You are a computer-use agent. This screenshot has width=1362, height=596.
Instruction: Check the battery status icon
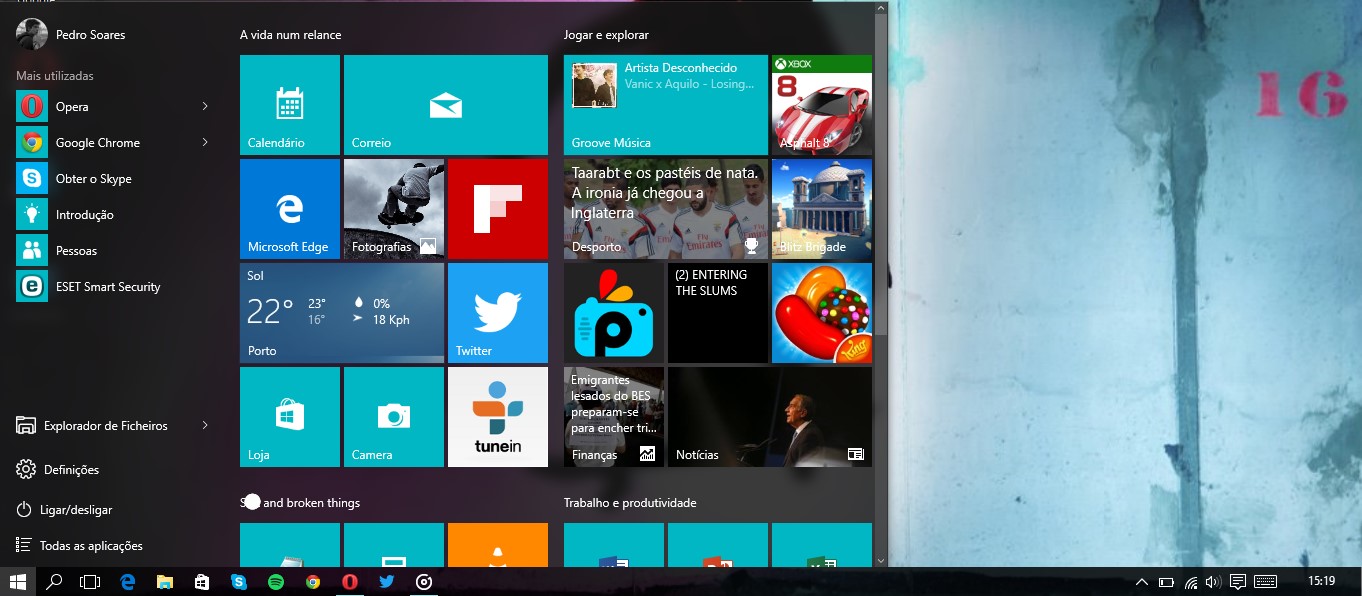click(1166, 581)
